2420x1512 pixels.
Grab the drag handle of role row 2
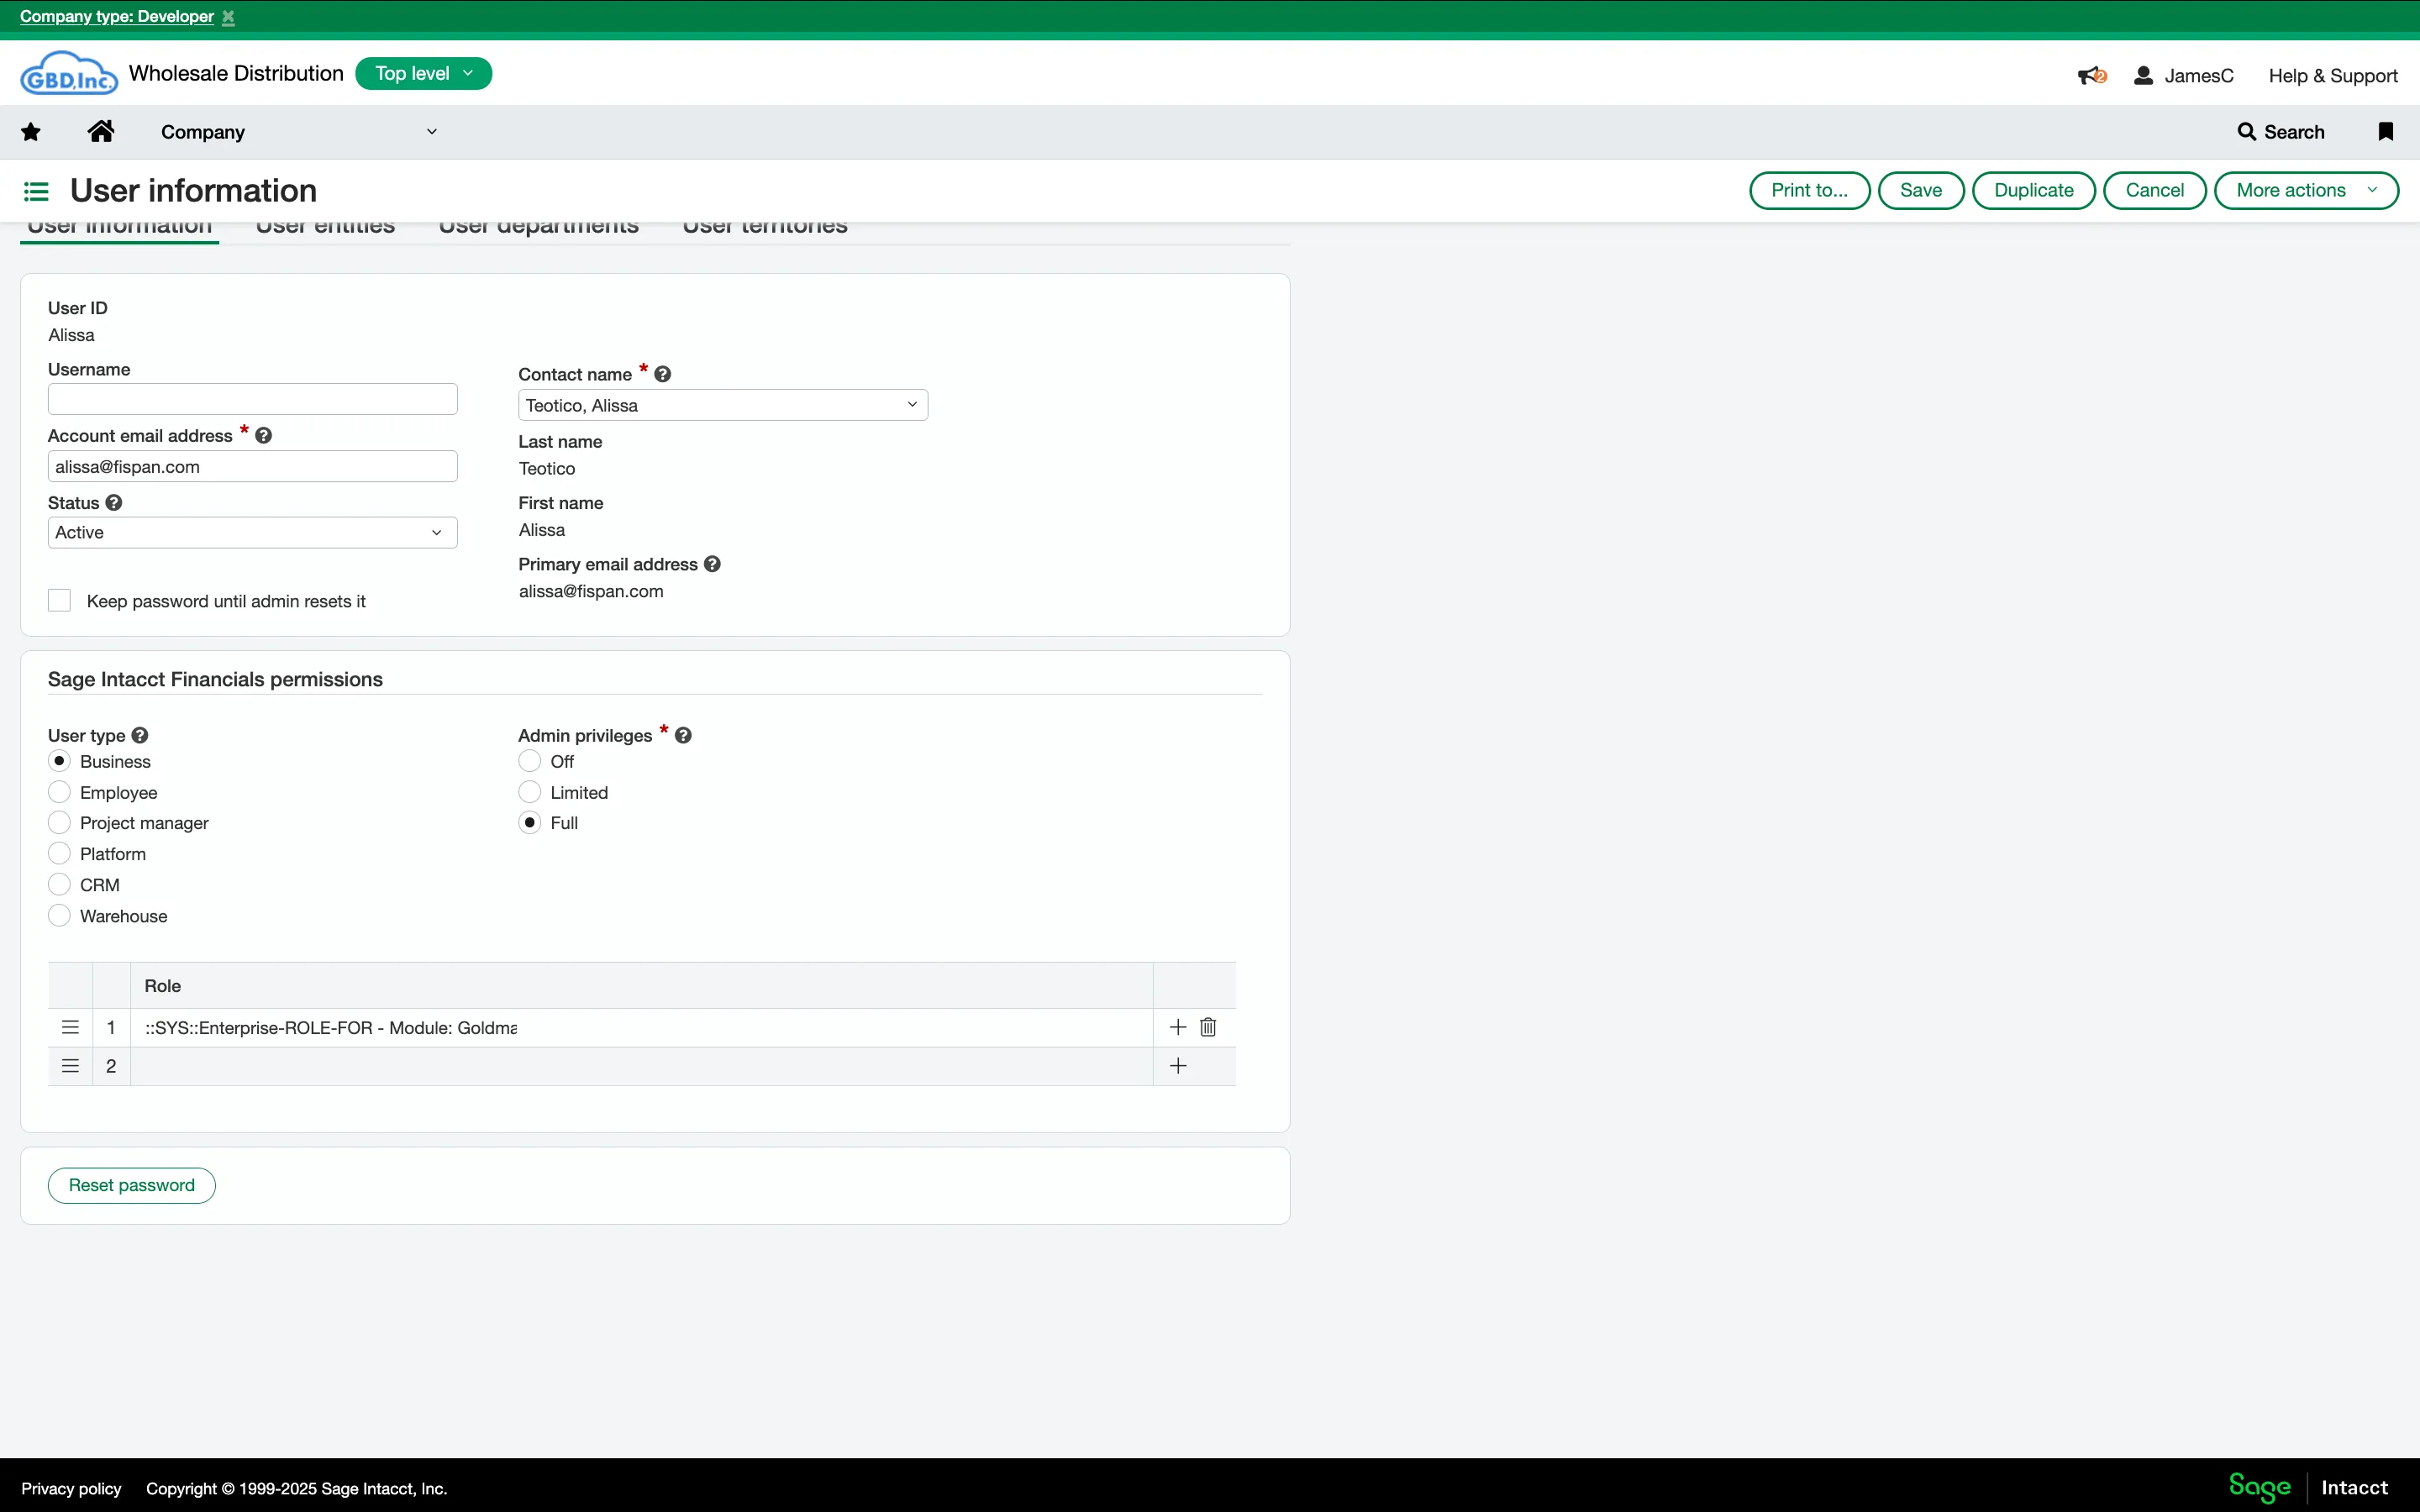pyautogui.click(x=70, y=1066)
